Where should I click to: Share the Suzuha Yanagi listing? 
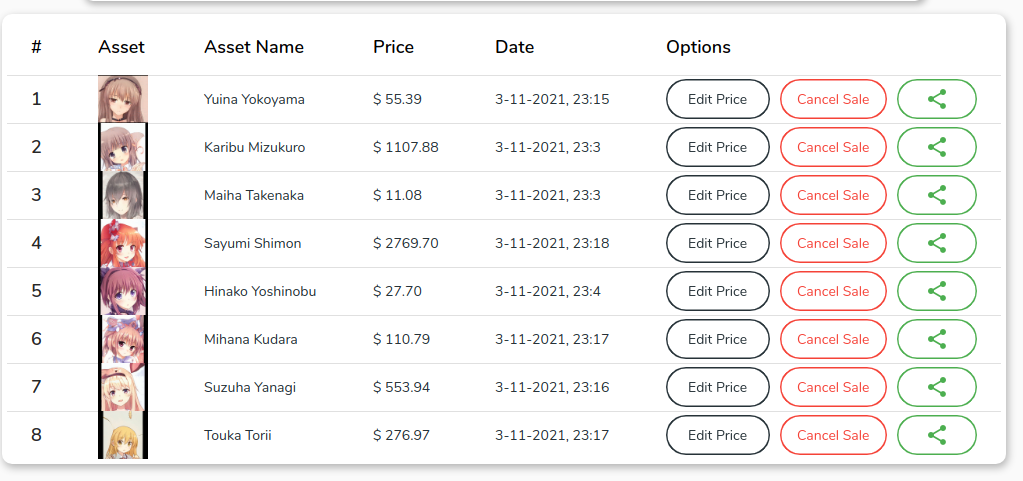(x=936, y=387)
